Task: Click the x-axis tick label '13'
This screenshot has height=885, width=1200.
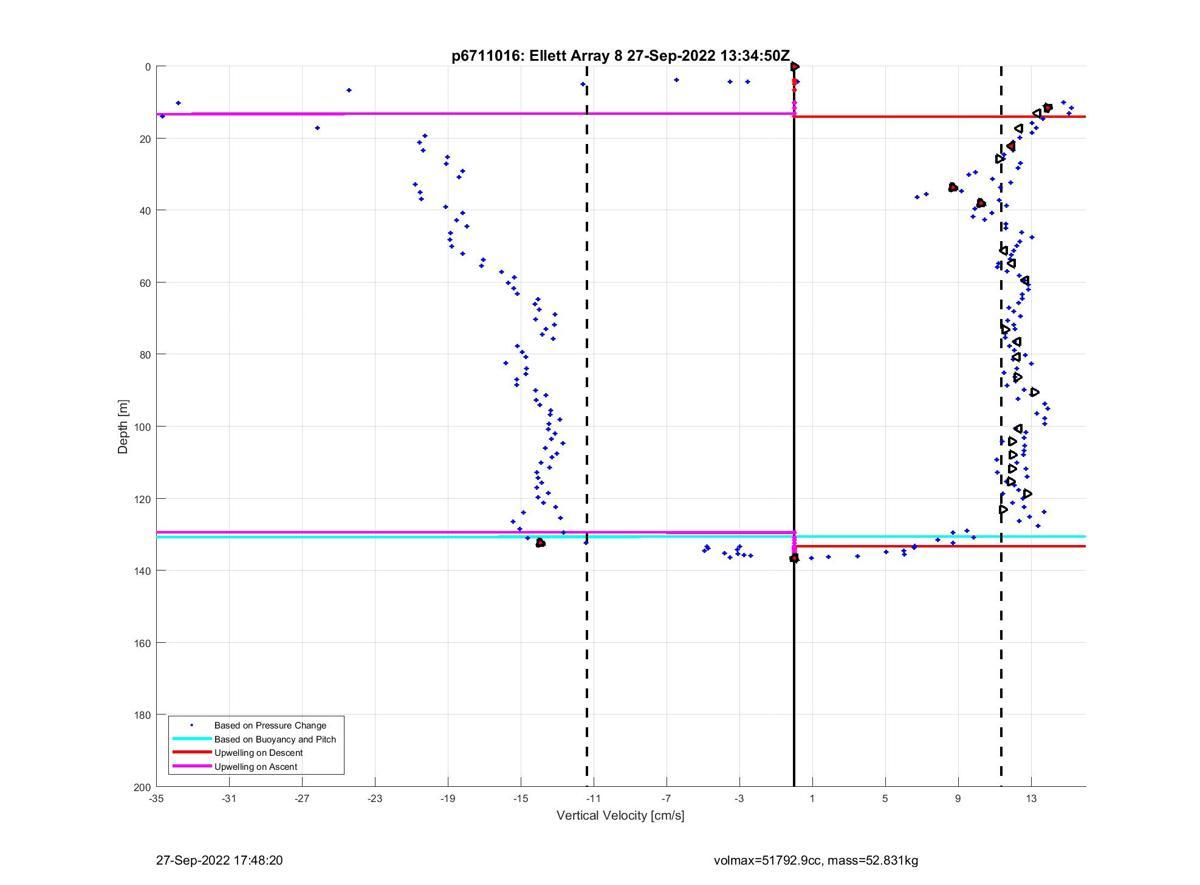Action: point(1031,799)
